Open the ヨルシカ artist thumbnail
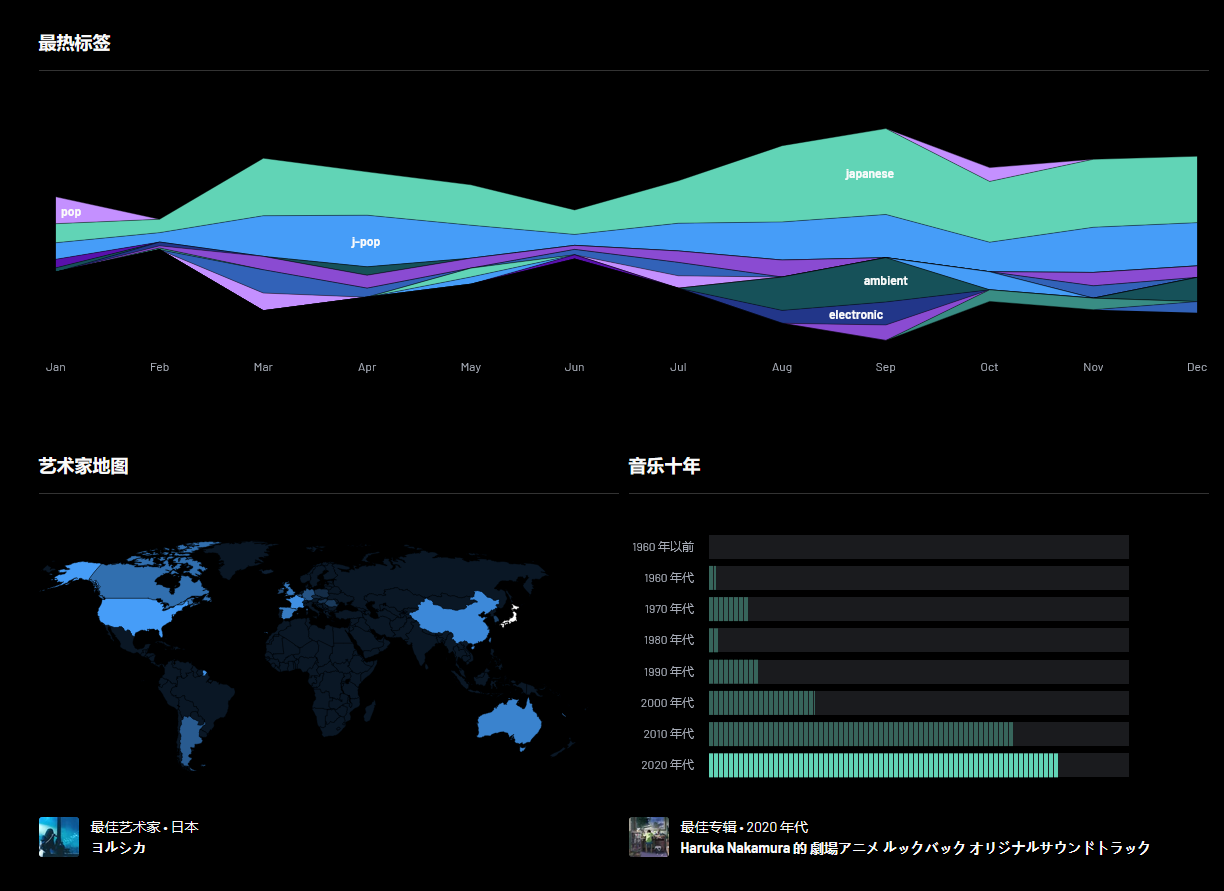1224x891 pixels. [x=58, y=837]
